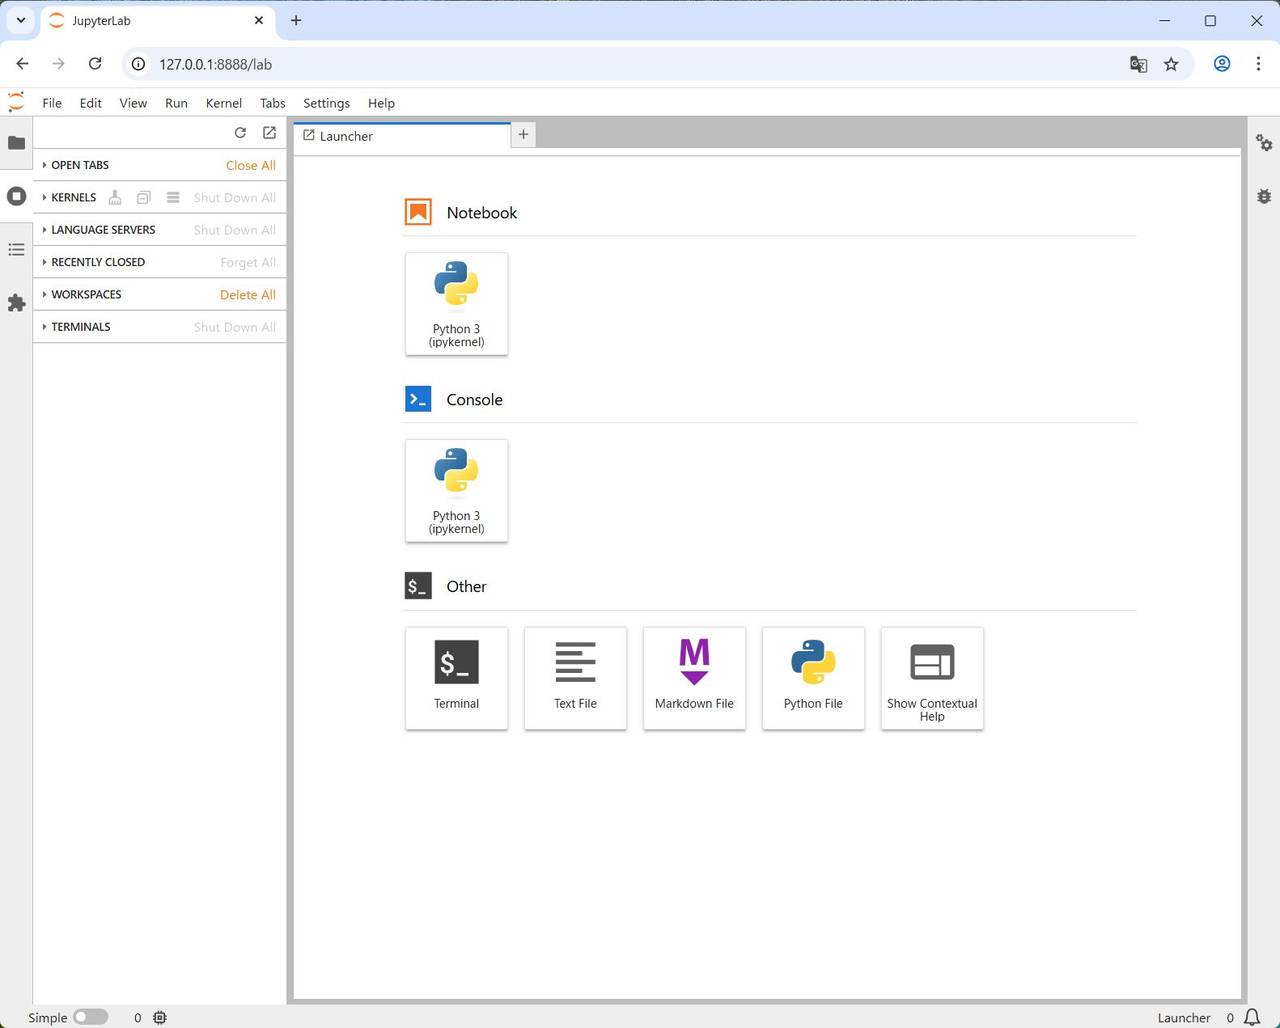Image resolution: width=1280 pixels, height=1028 pixels.
Task: Click Forget All in Recently Closed row
Action: (248, 262)
